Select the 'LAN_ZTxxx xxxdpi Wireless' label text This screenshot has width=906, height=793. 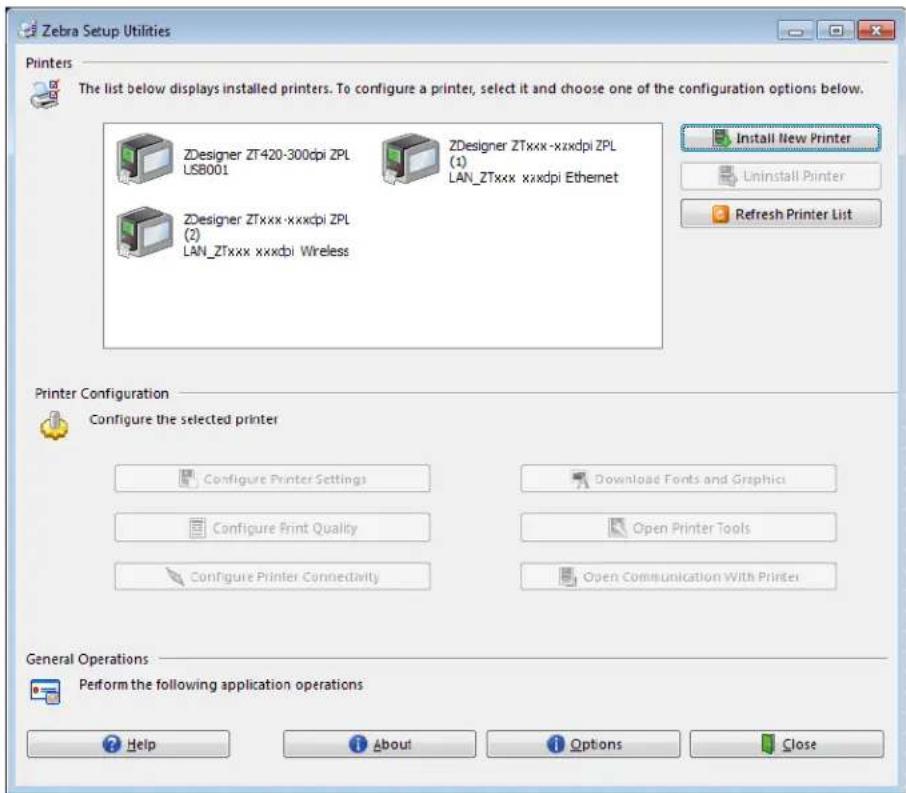[x=266, y=251]
